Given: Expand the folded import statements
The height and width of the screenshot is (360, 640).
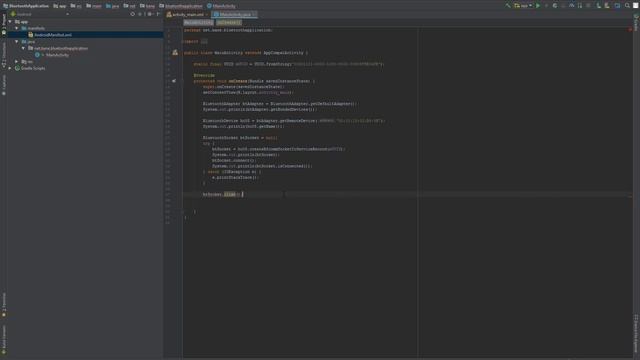Looking at the screenshot, I should 204,41.
